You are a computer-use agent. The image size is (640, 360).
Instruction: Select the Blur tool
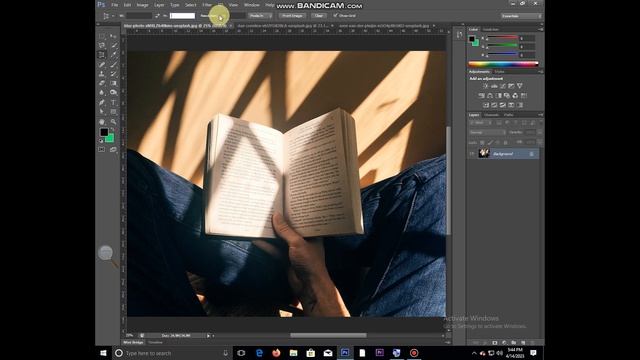101,92
